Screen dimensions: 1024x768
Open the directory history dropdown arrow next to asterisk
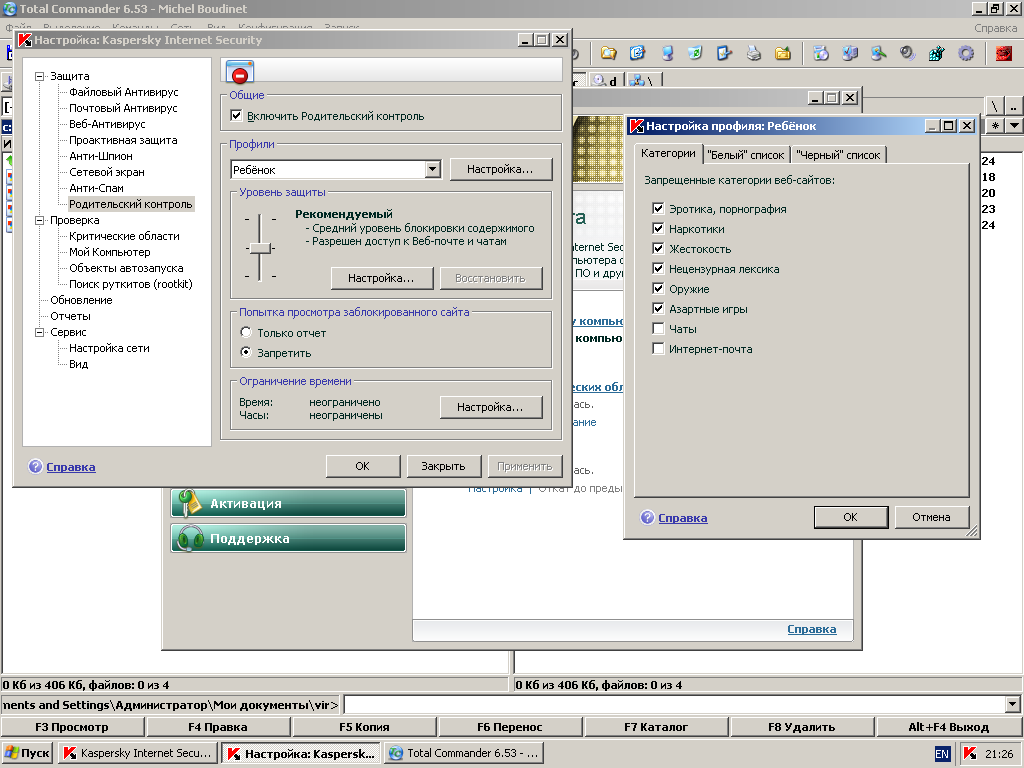[1014, 125]
